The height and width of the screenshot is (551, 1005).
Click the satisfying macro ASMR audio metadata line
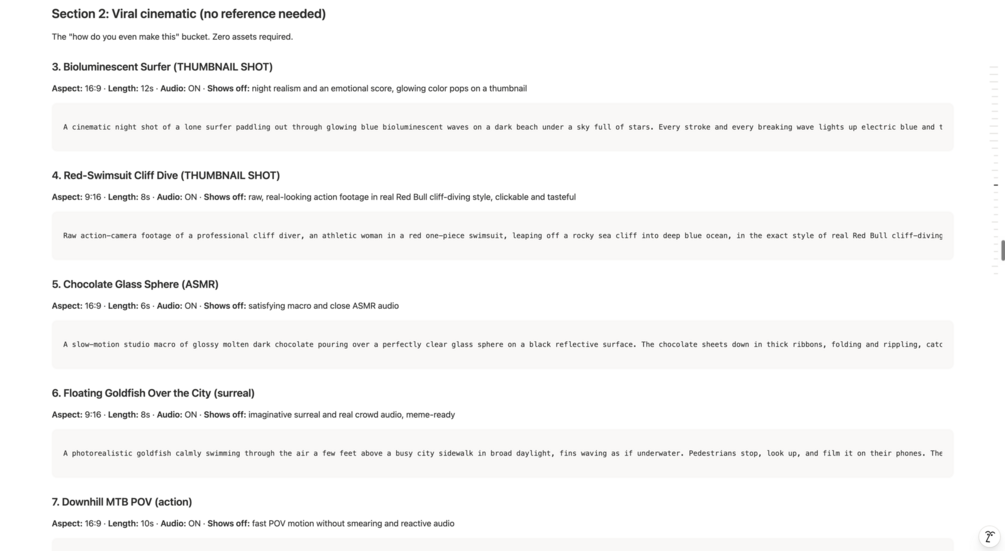[x=225, y=306]
